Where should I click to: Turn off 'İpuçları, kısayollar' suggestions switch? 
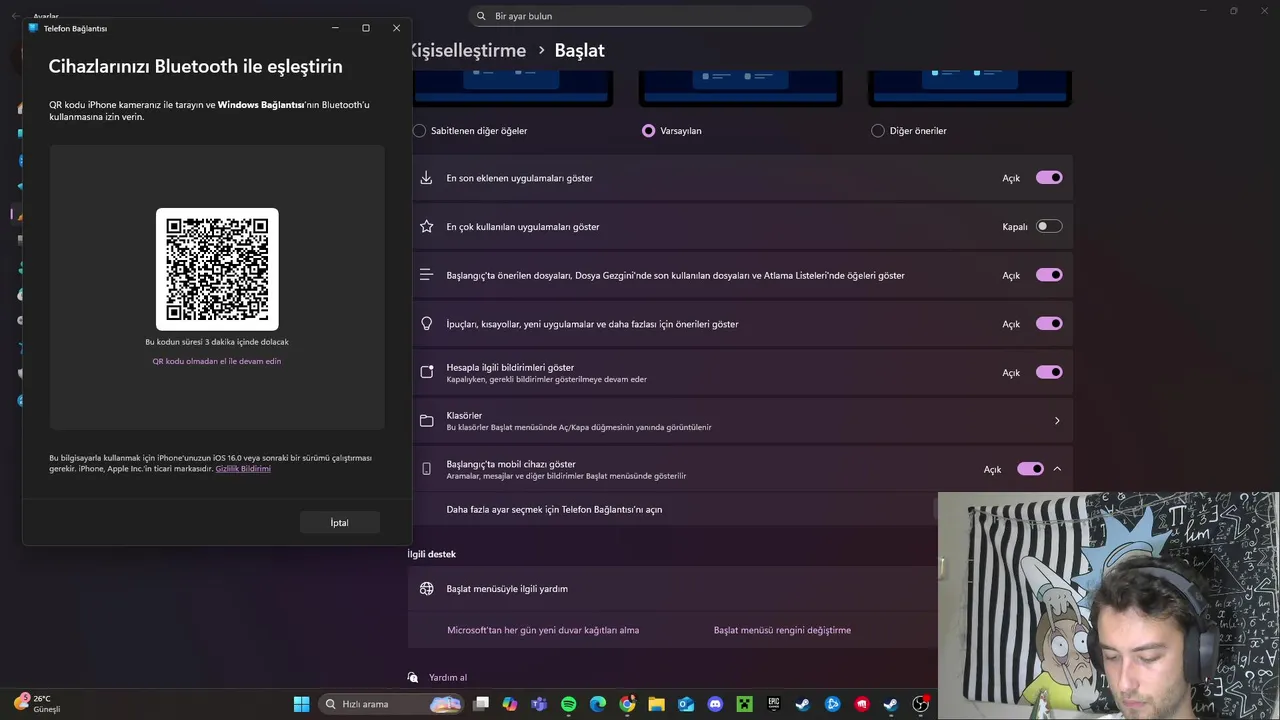point(1049,324)
